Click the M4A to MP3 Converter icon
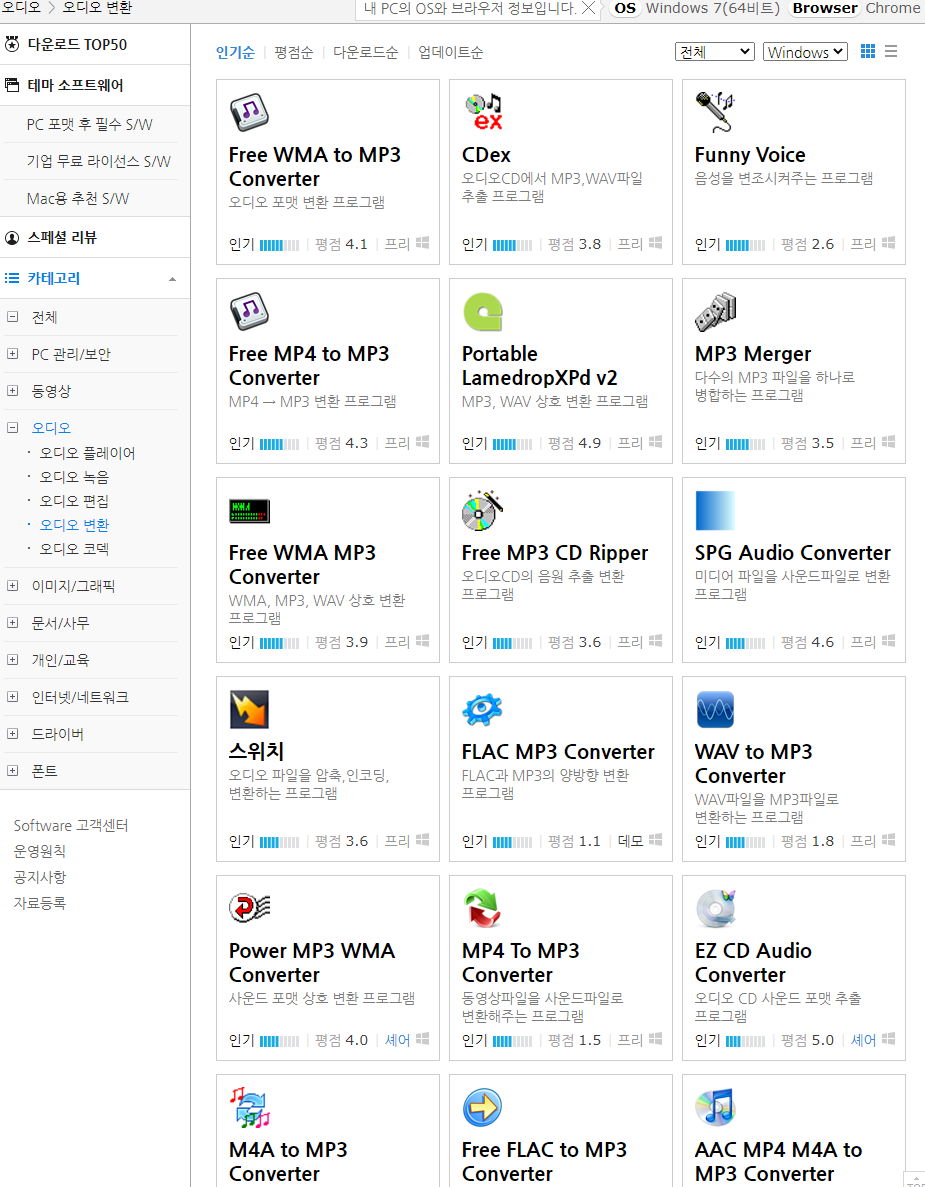 pyautogui.click(x=250, y=1108)
